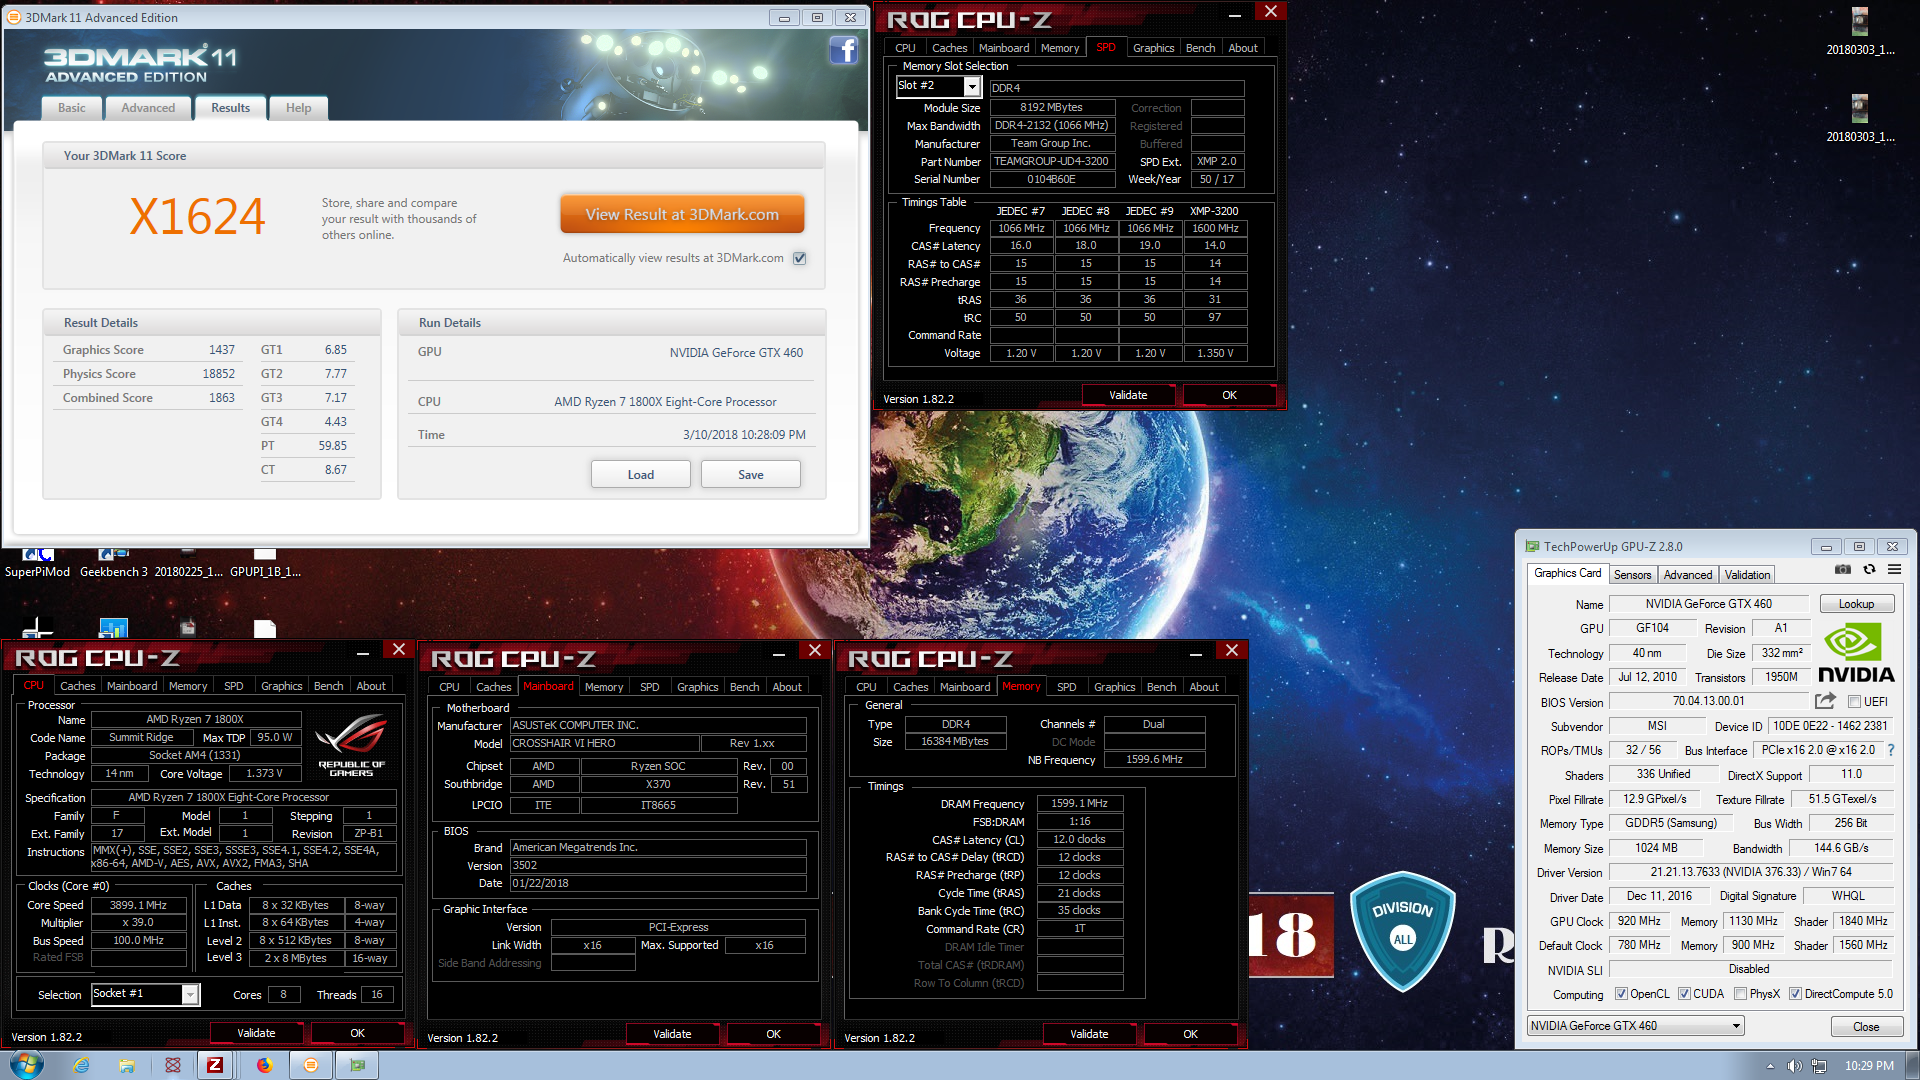Refresh GPU-Z with the circular arrows icon

pos(1869,570)
